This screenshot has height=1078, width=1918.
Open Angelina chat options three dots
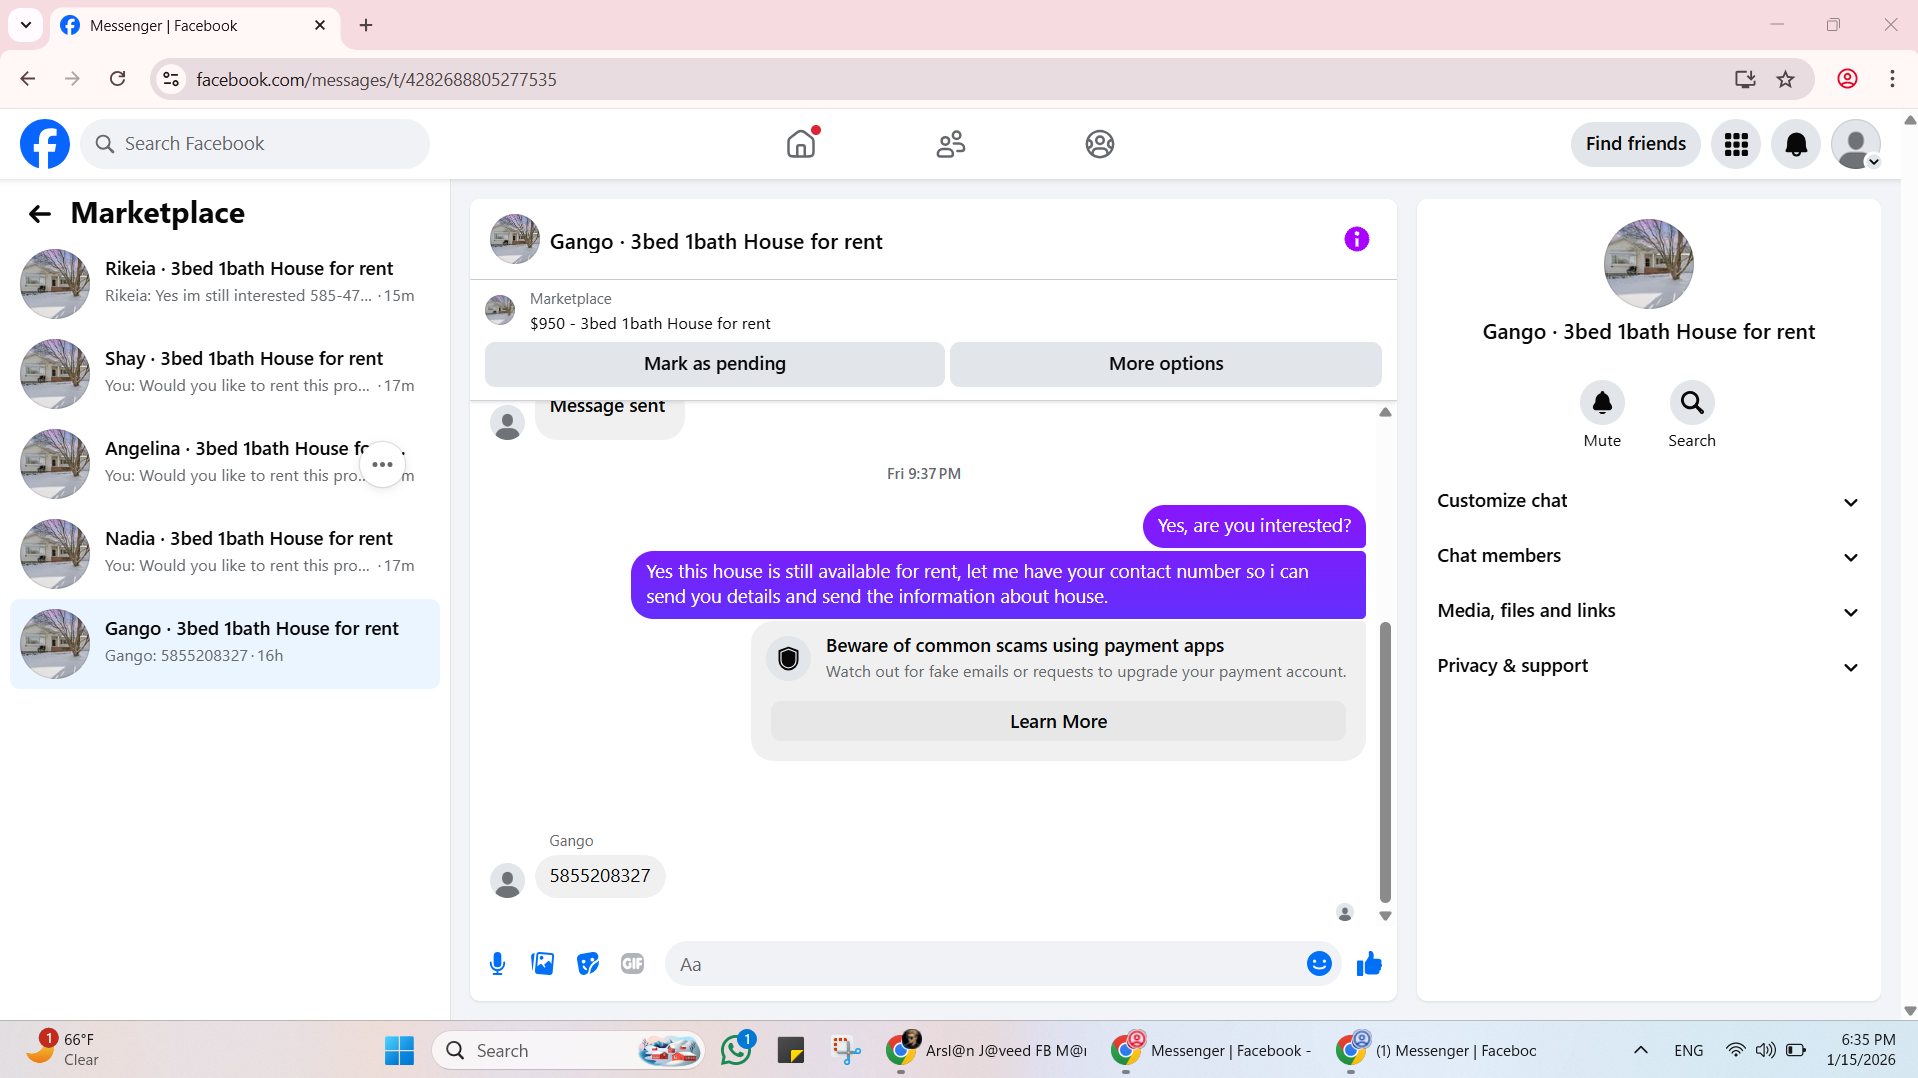point(382,465)
